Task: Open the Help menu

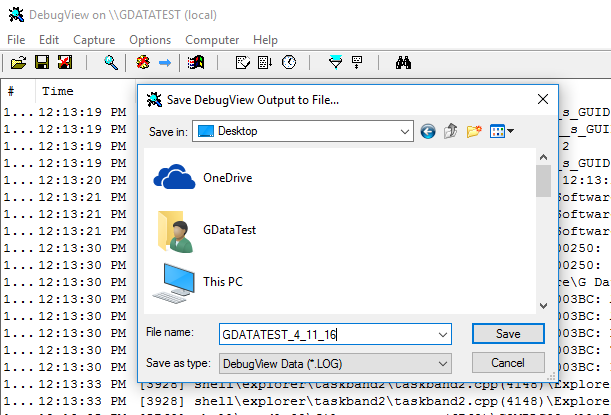Action: [x=265, y=40]
